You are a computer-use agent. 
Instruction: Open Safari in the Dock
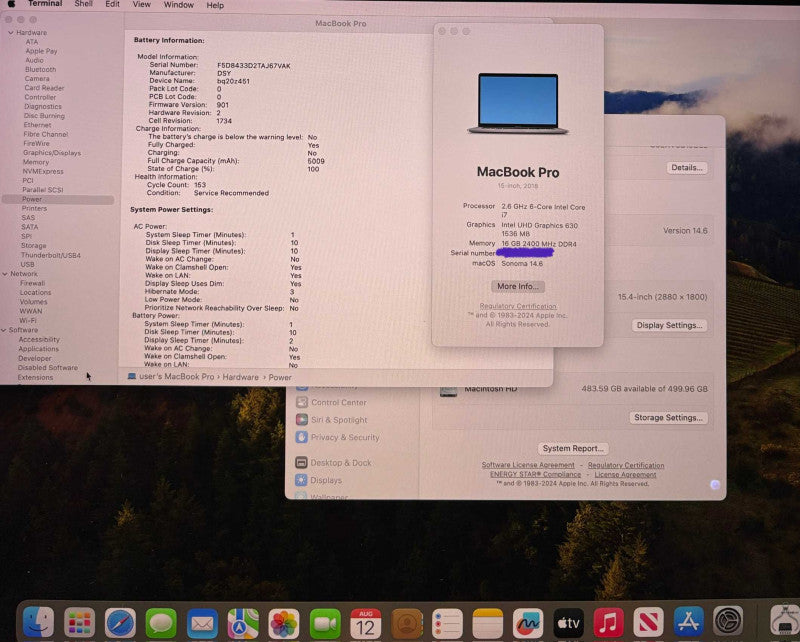[120, 623]
